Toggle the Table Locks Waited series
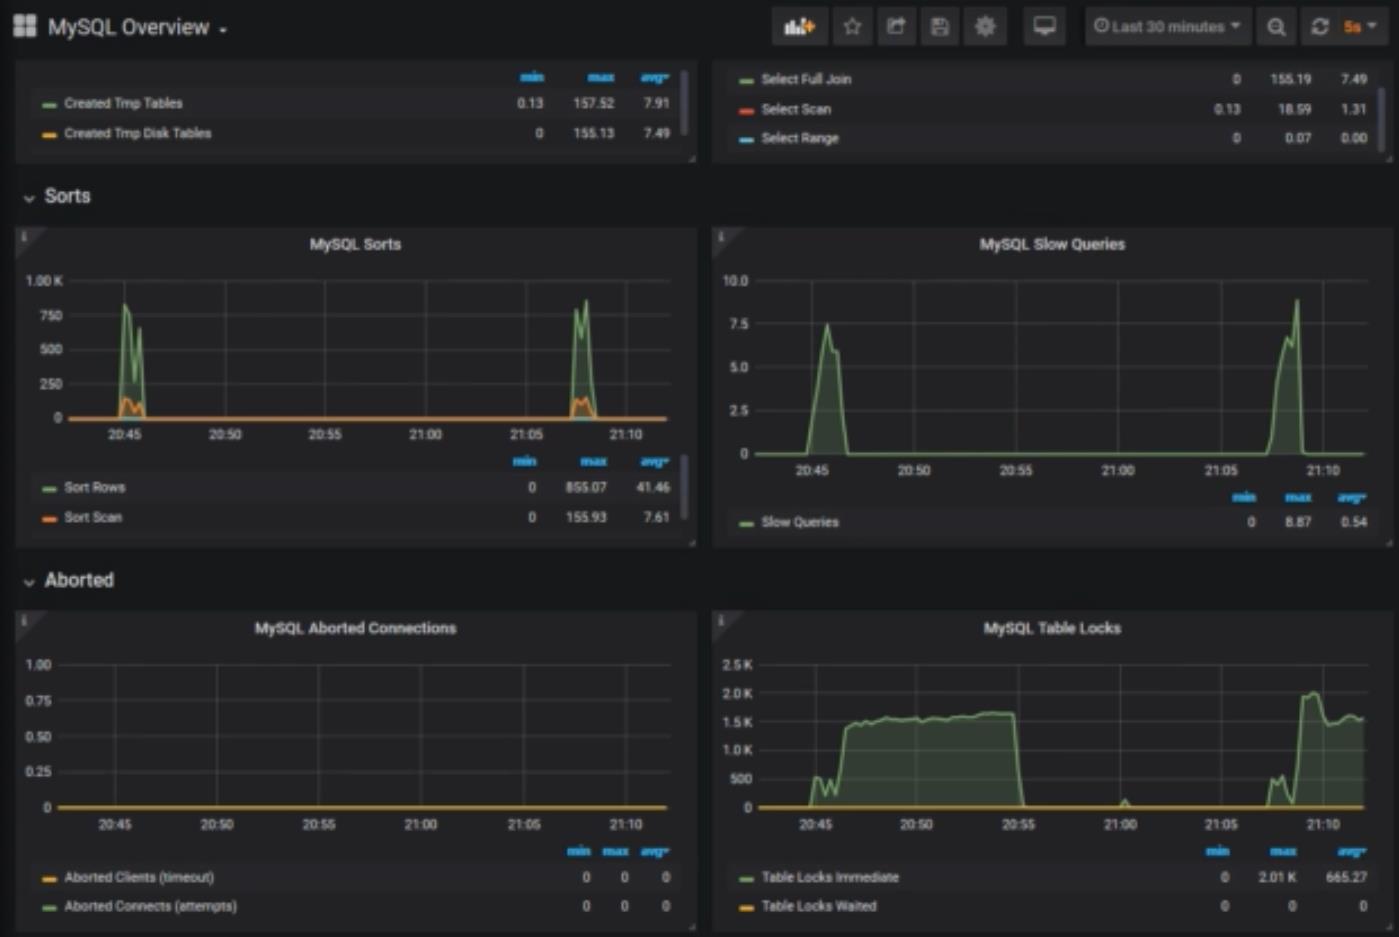 click(819, 906)
